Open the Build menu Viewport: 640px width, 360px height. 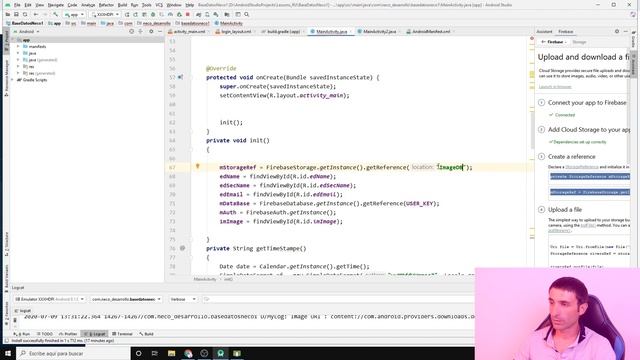(122, 5)
